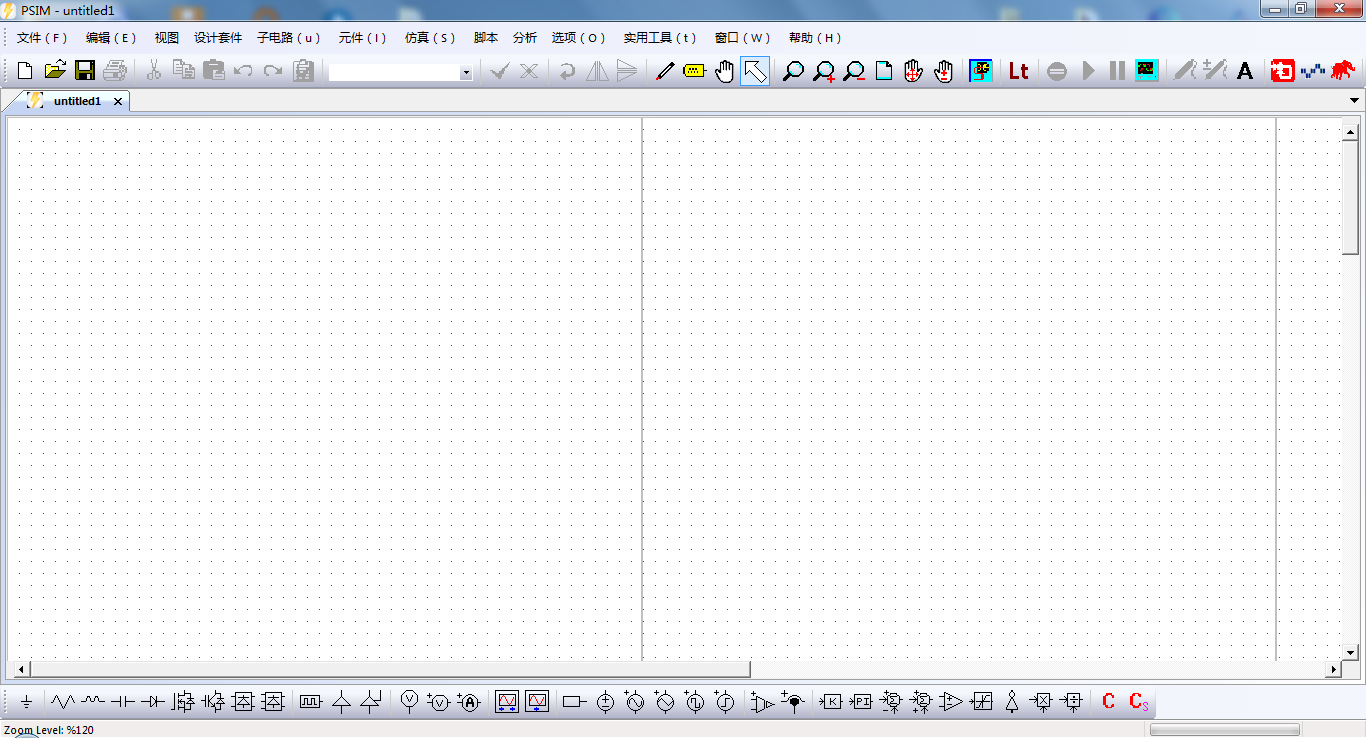Open the 视图 menu
Screen dimensions: 1366x738
[x=167, y=38]
